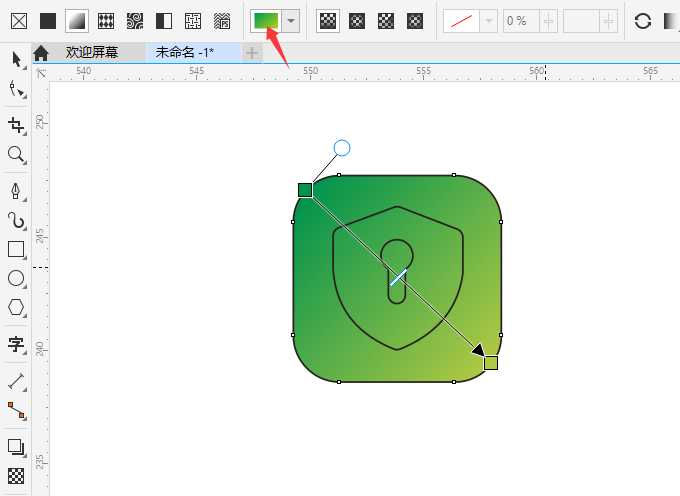Click the node position stepper button
Image resolution: width=680 pixels, height=496 pixels.
608,21
